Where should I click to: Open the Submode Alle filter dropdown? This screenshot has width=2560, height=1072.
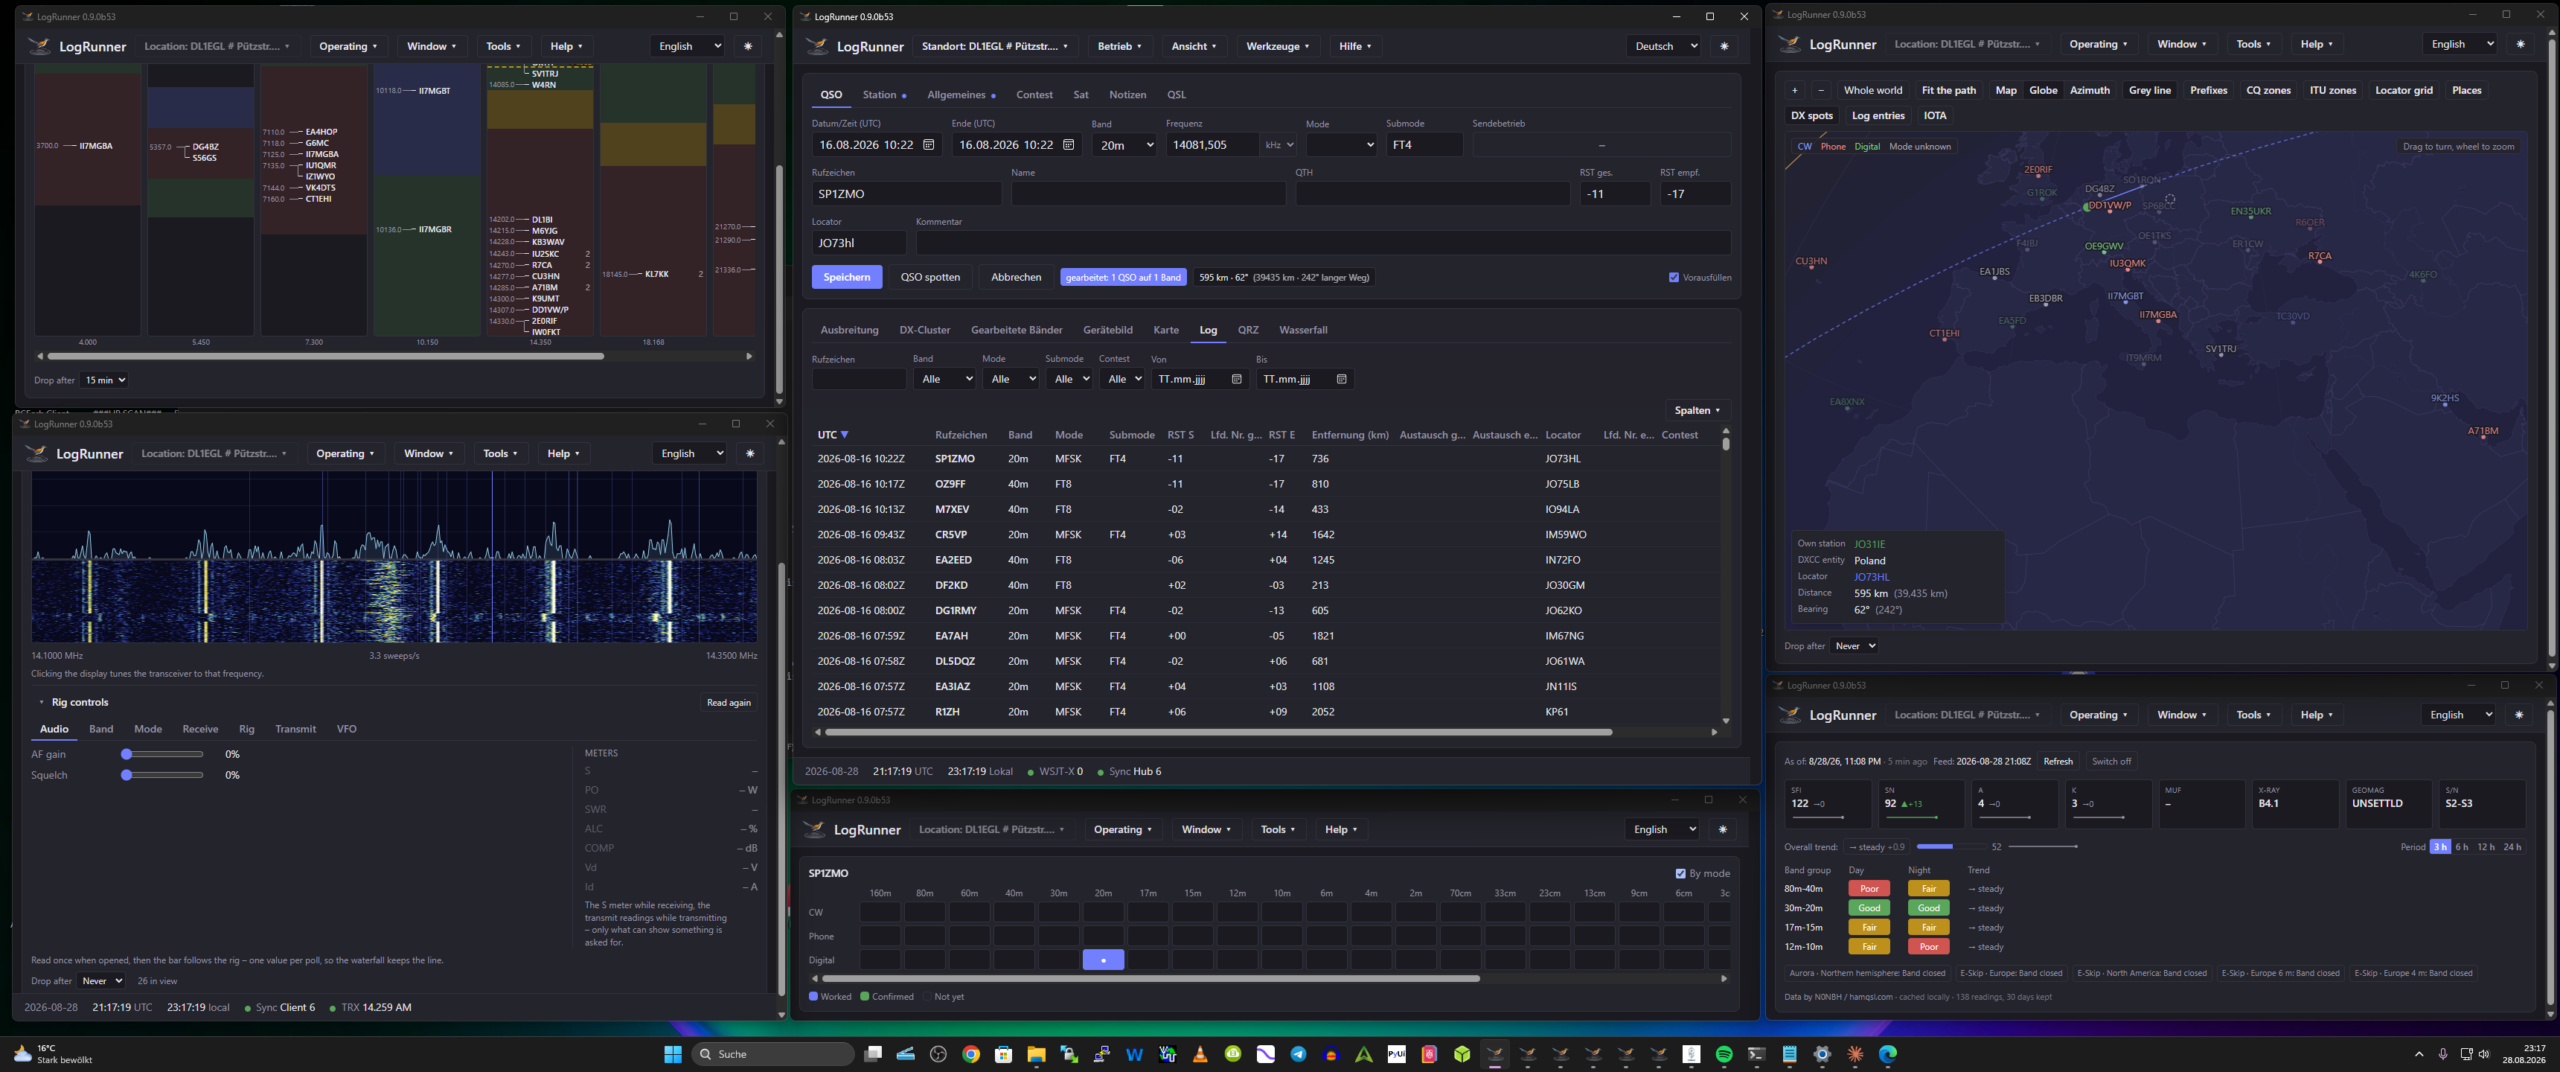(x=1071, y=379)
